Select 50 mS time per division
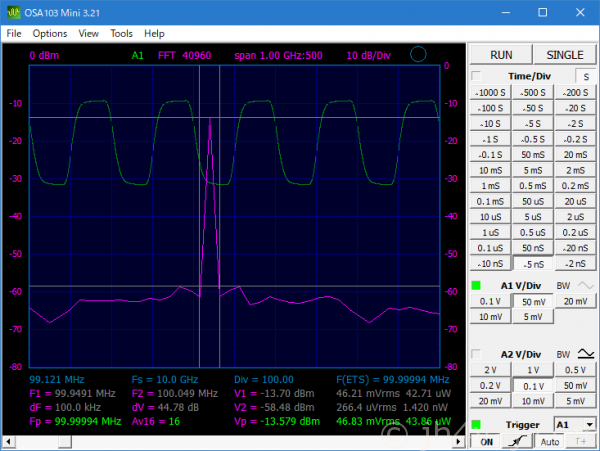Screen dimensions: 600x451 click(533, 155)
